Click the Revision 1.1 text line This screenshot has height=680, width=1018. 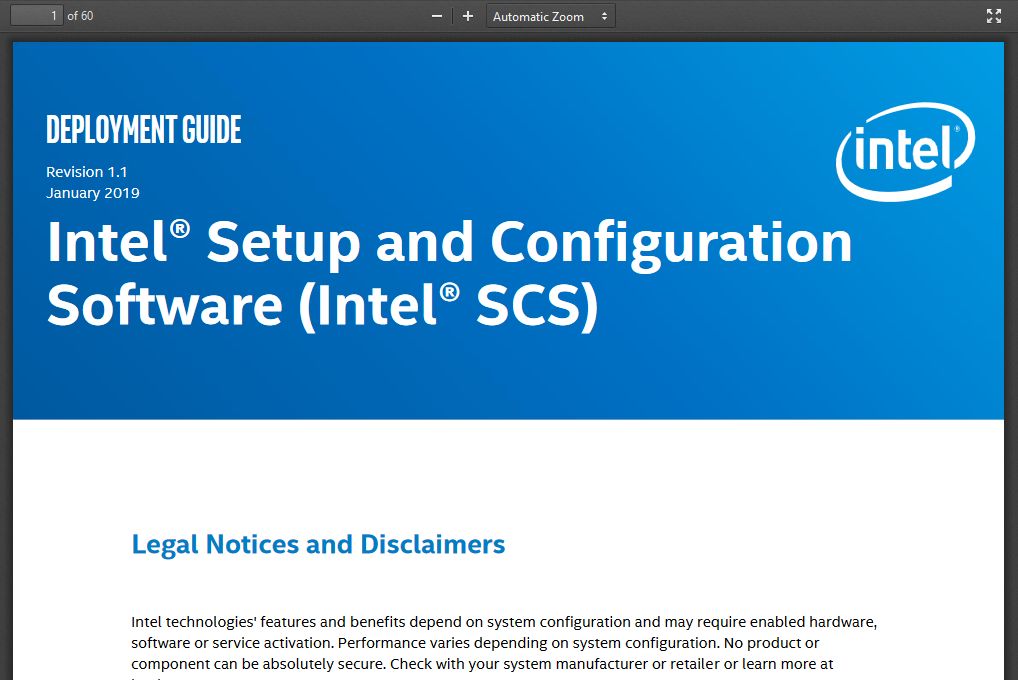tap(86, 171)
